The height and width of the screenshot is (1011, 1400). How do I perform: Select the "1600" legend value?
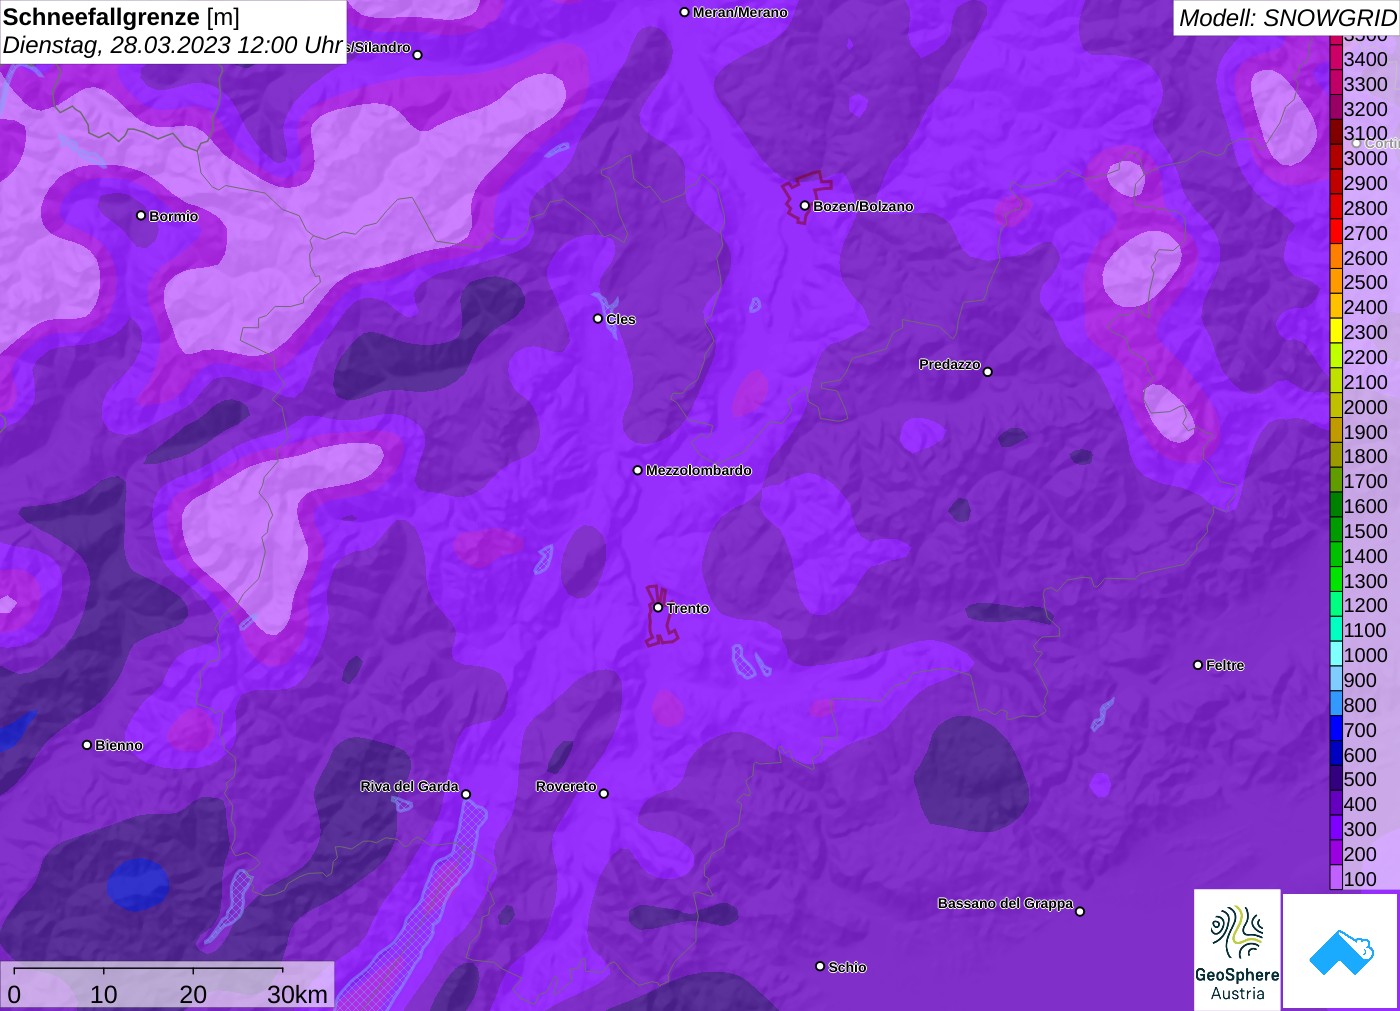click(x=1366, y=506)
